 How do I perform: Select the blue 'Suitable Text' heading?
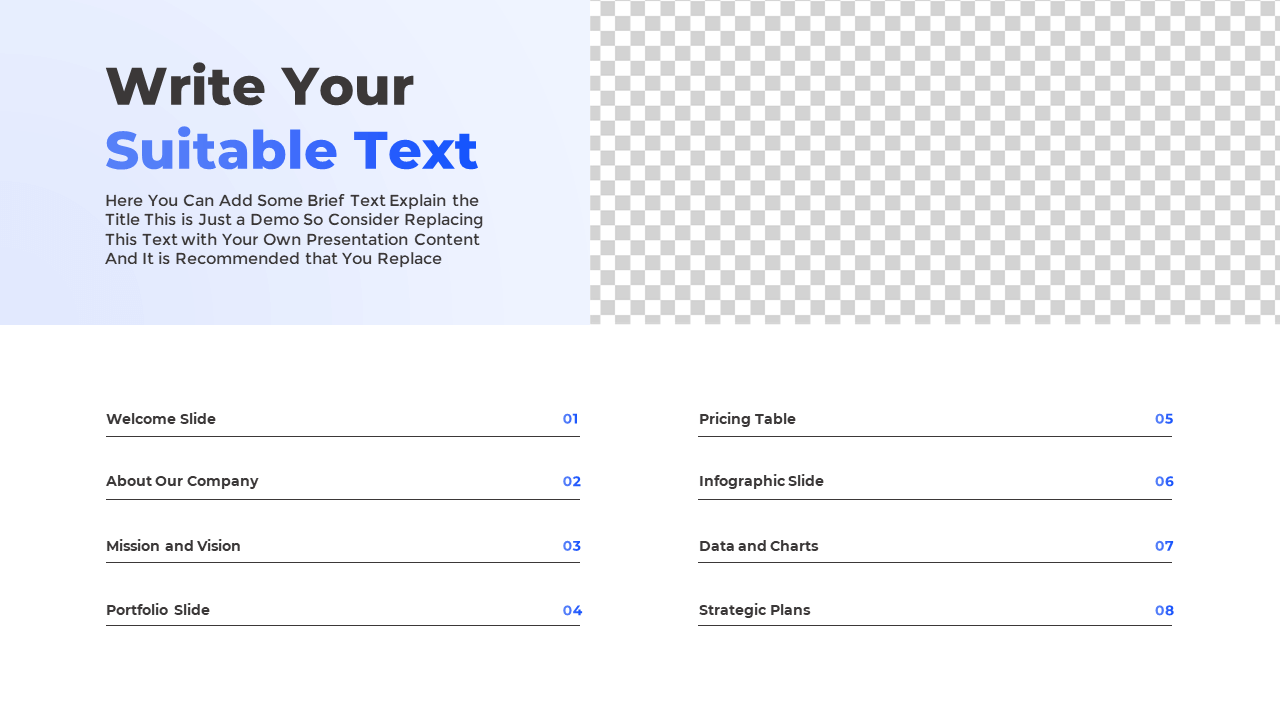click(291, 151)
